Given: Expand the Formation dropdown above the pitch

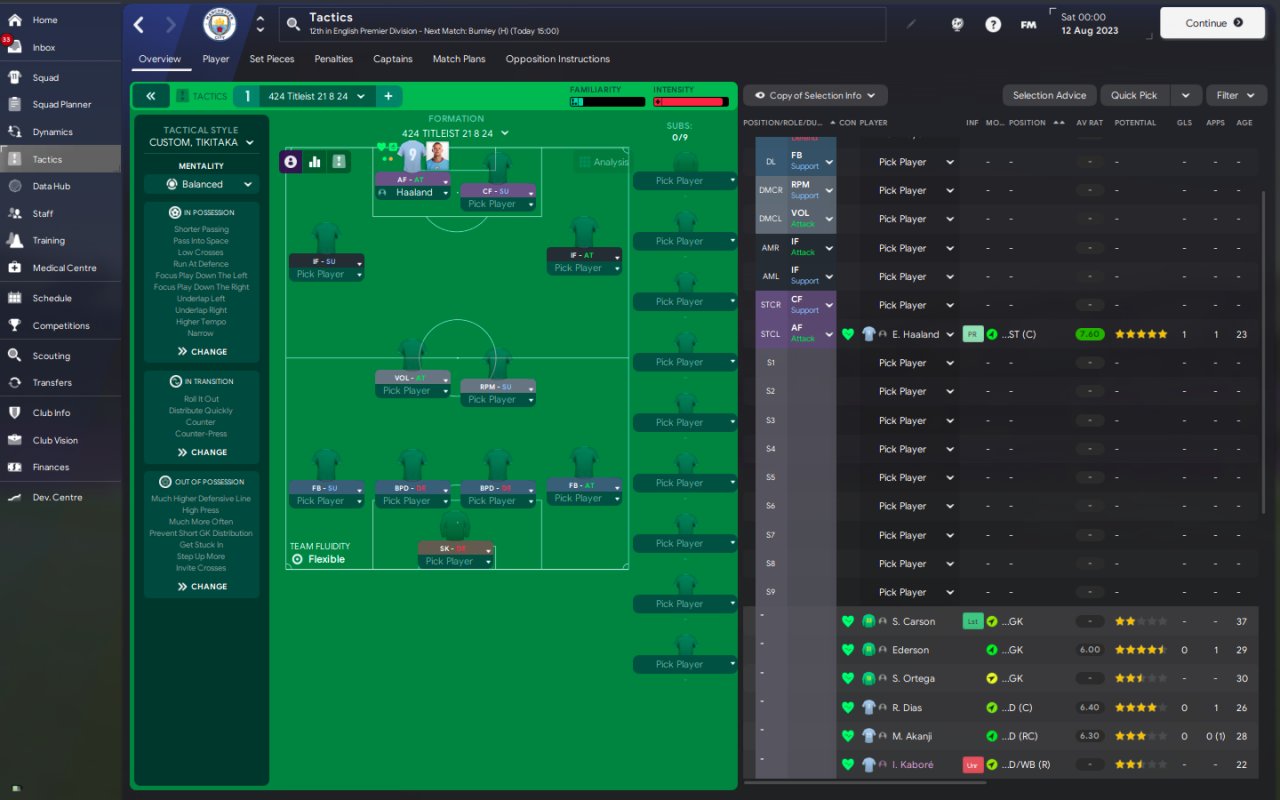Looking at the screenshot, I should (x=456, y=133).
